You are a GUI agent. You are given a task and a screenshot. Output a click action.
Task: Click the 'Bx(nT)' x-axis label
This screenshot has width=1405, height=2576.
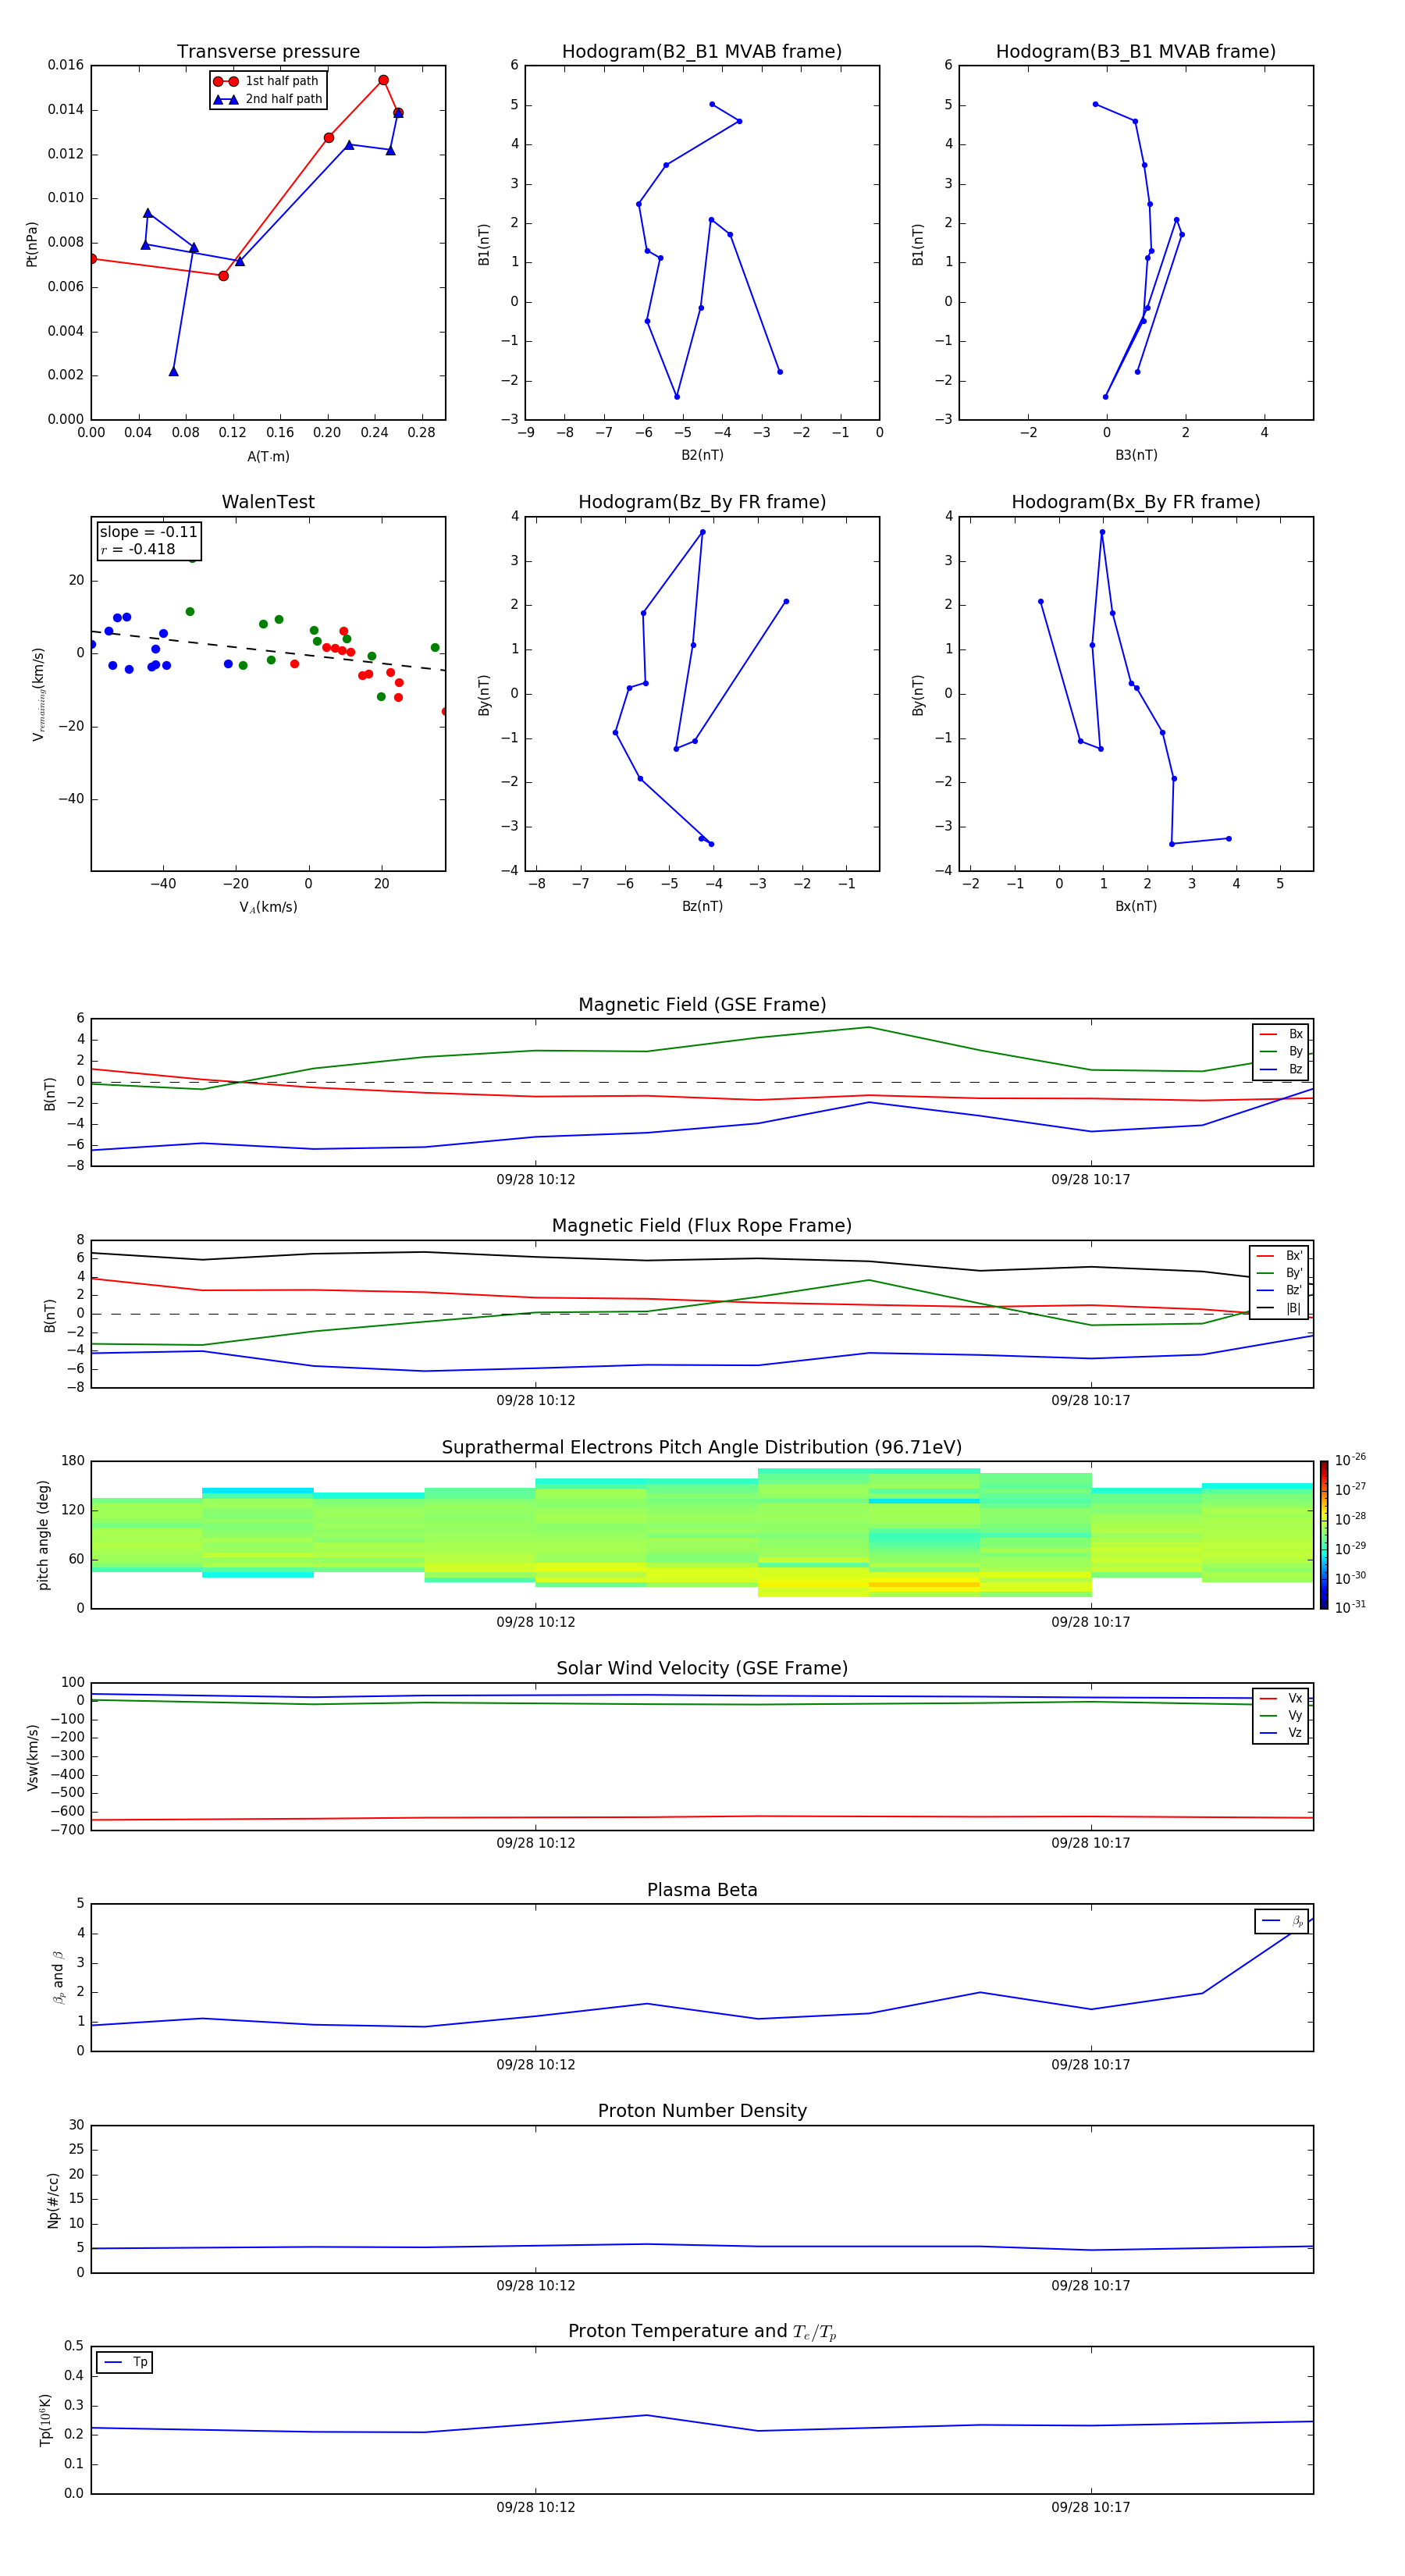click(1136, 906)
